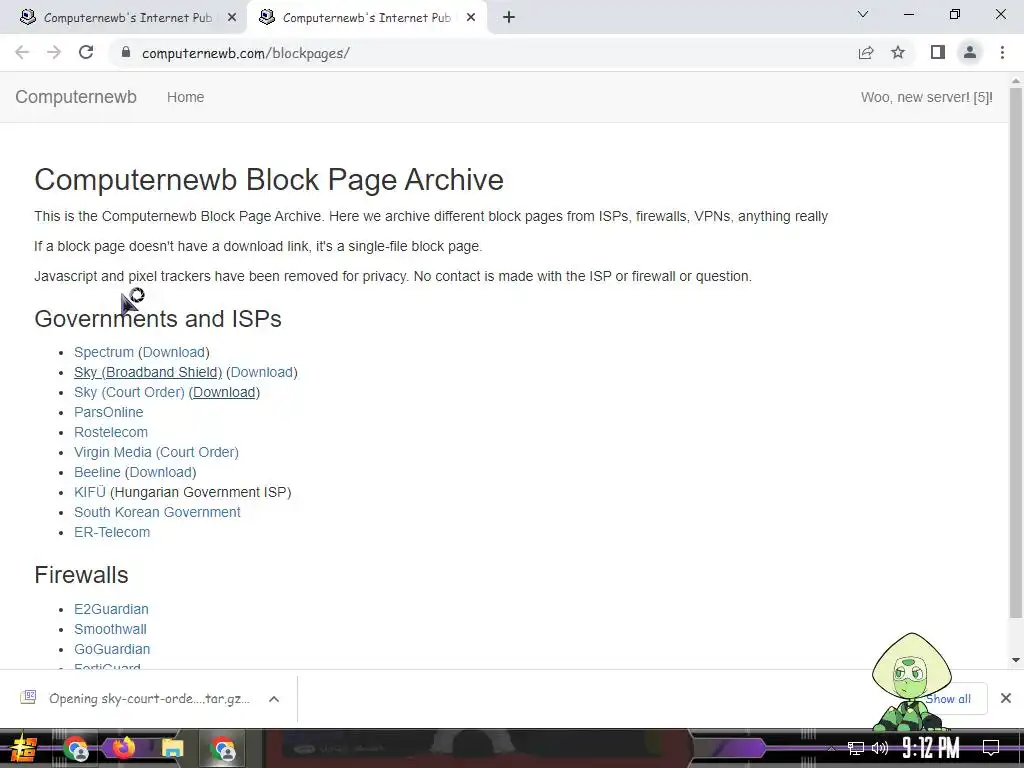Screen dimensions: 1024x768
Task: Go back using browser back arrow
Action: [22, 53]
